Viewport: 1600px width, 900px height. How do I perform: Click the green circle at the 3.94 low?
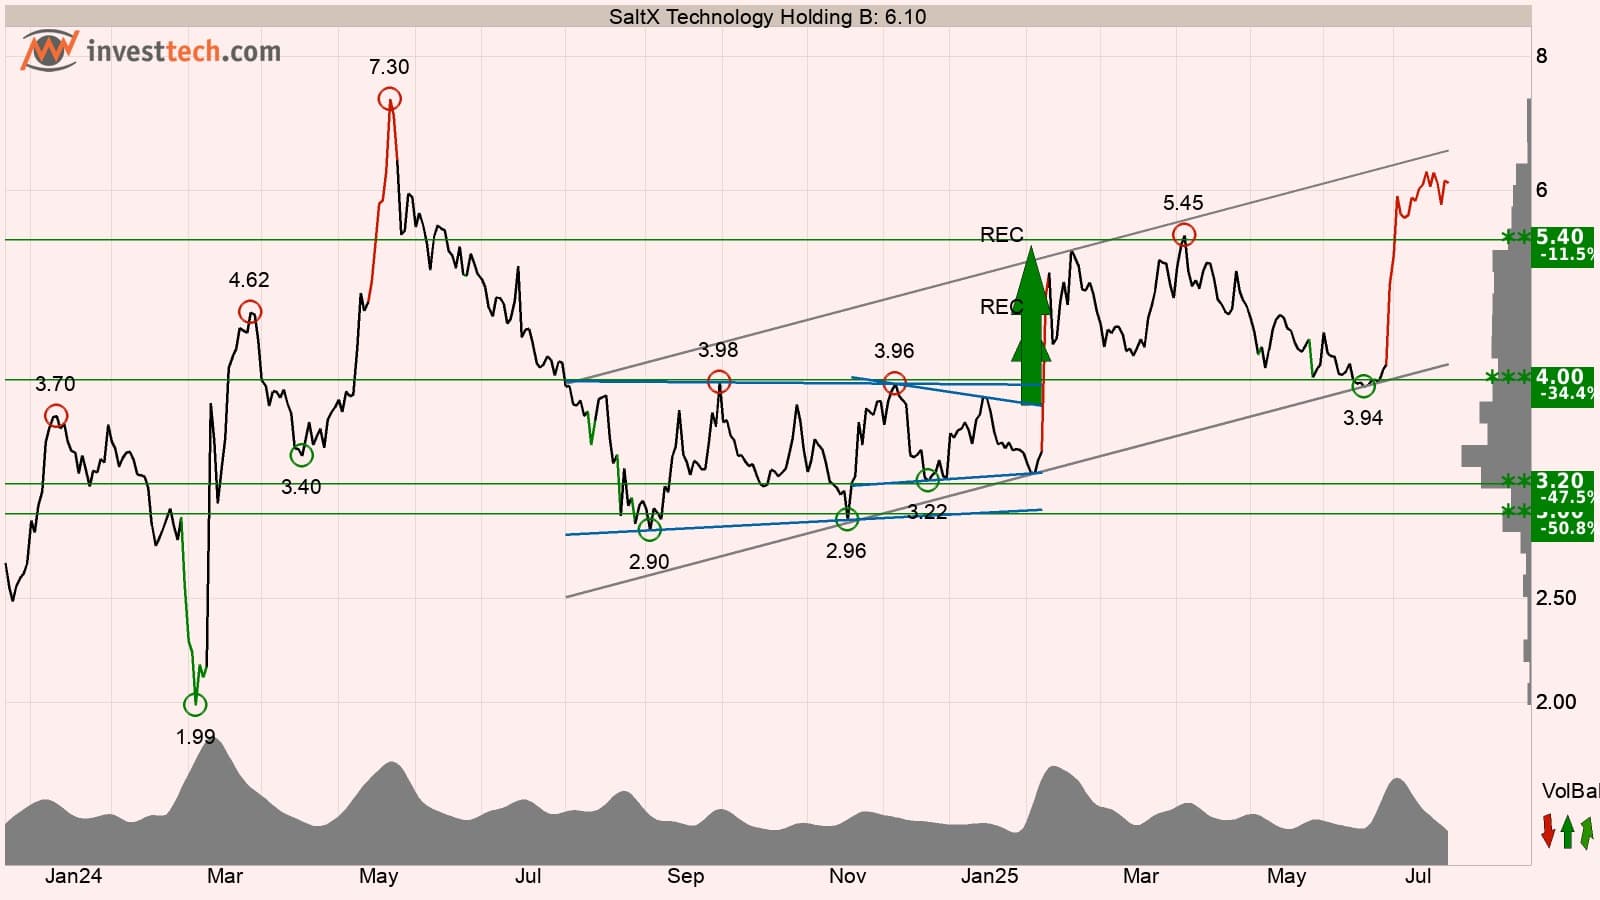(1363, 385)
